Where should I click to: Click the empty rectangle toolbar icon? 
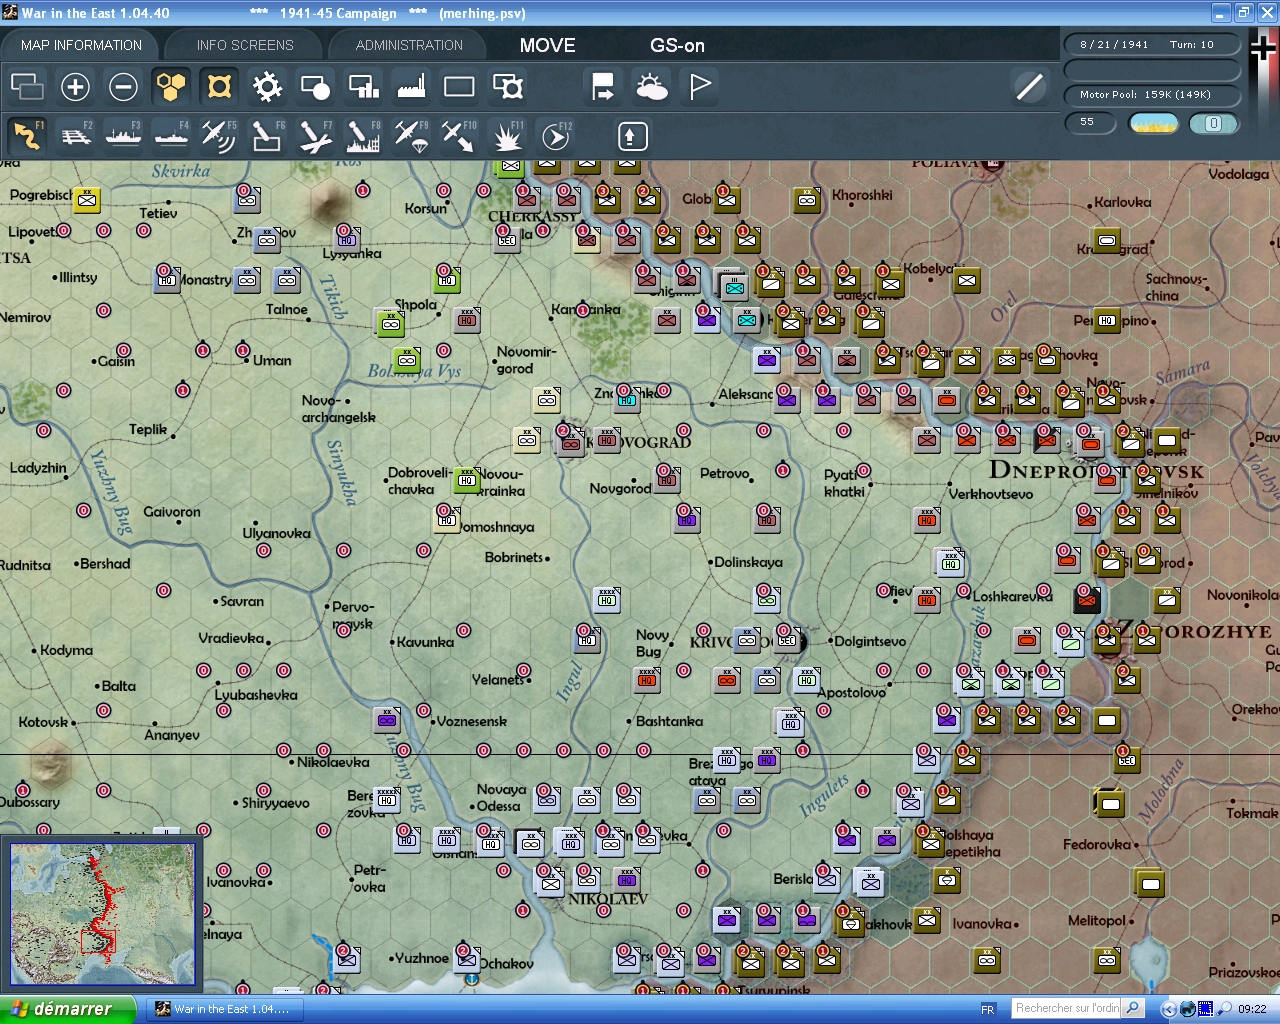point(459,87)
